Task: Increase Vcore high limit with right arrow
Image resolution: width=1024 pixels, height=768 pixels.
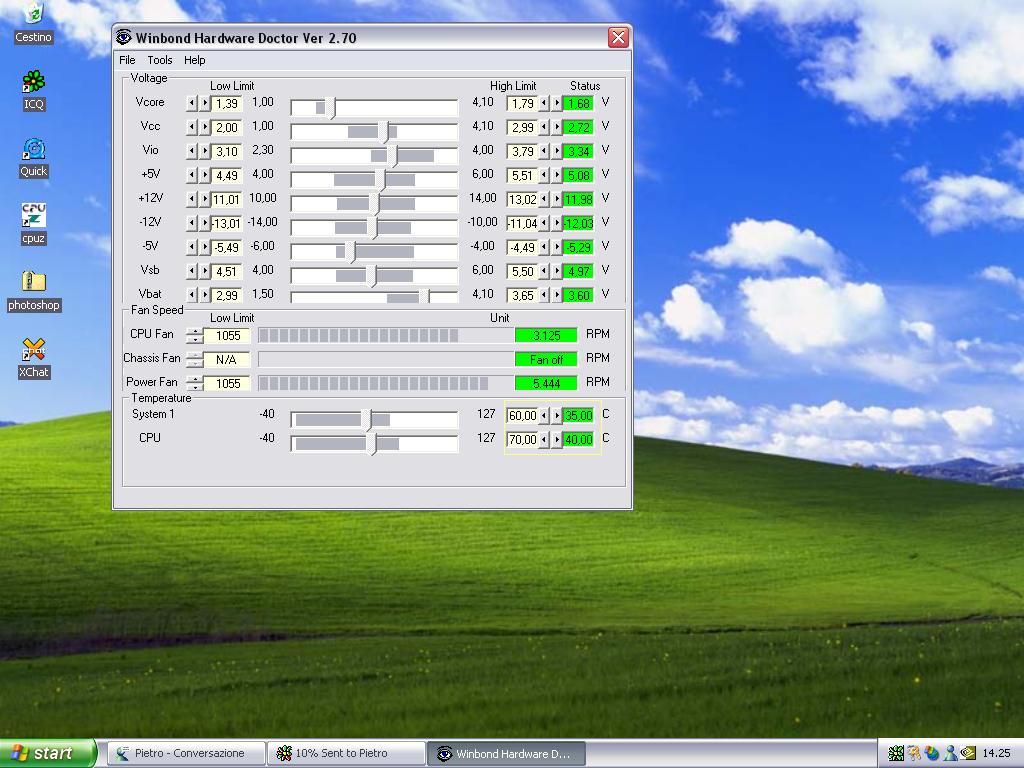Action: pyautogui.click(x=556, y=103)
